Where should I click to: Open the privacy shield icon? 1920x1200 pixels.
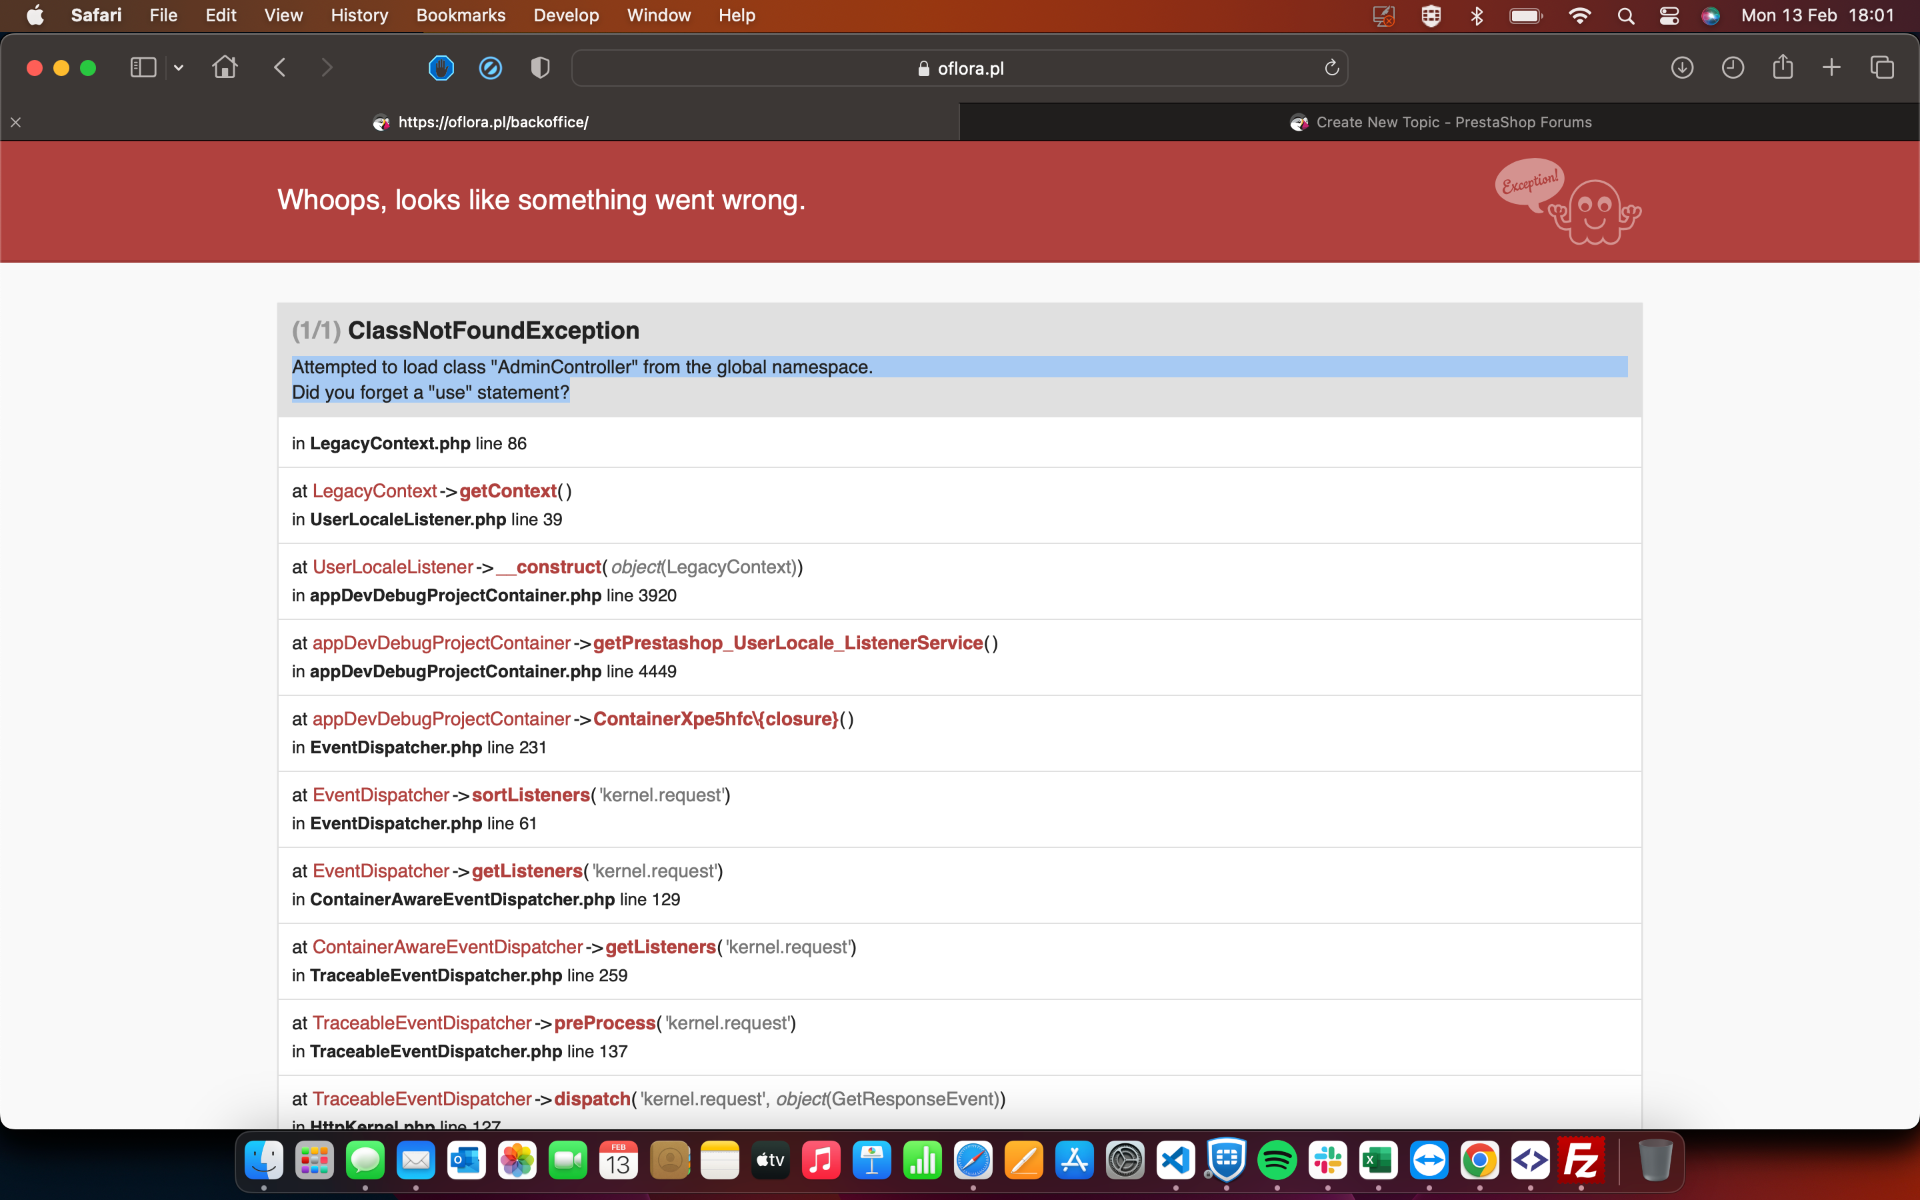[x=540, y=68]
